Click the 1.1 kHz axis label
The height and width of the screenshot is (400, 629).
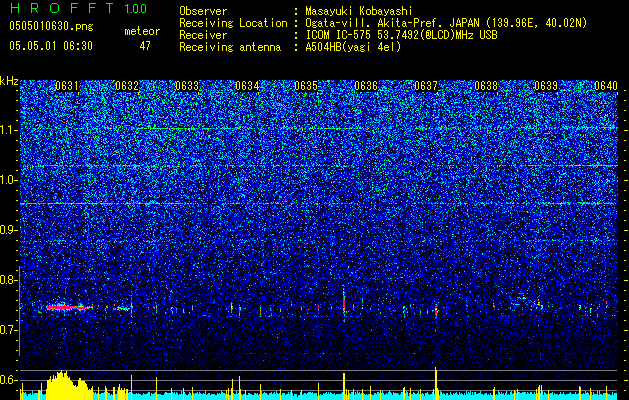click(9, 130)
